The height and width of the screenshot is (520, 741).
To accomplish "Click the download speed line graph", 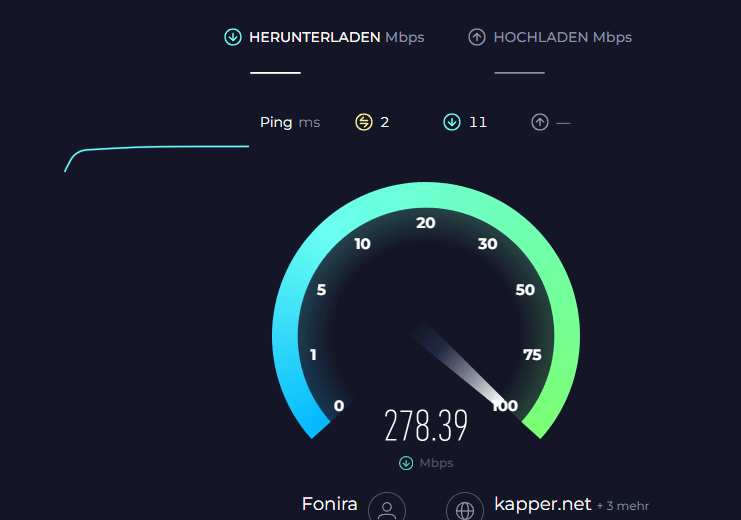I will (x=156, y=158).
